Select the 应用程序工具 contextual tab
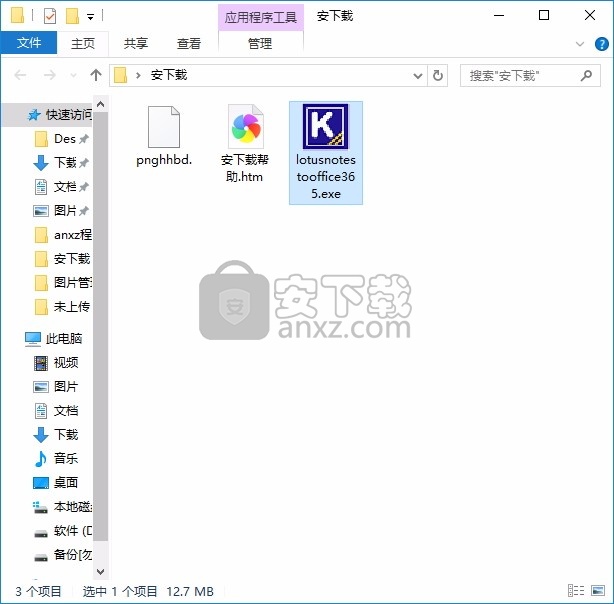This screenshot has width=614, height=604. pos(260,17)
